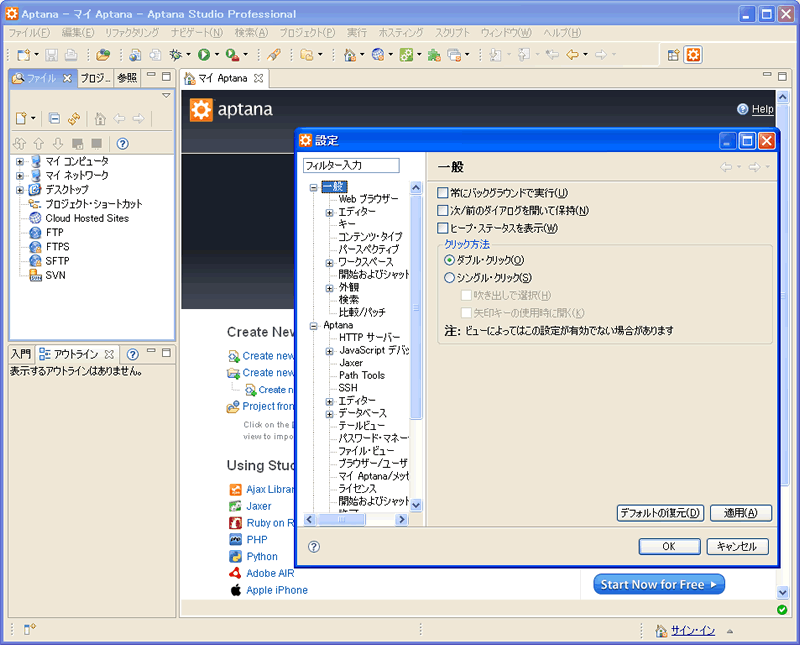Screen dimensions: 800x645
Task: Select the シングル・クリック radio button
Action: (x=449, y=278)
